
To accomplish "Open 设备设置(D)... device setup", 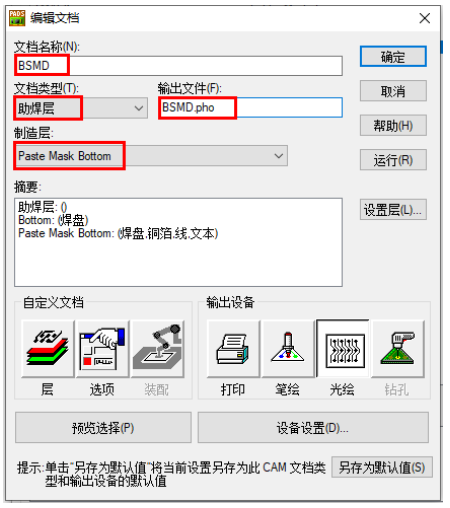I will click(313, 428).
